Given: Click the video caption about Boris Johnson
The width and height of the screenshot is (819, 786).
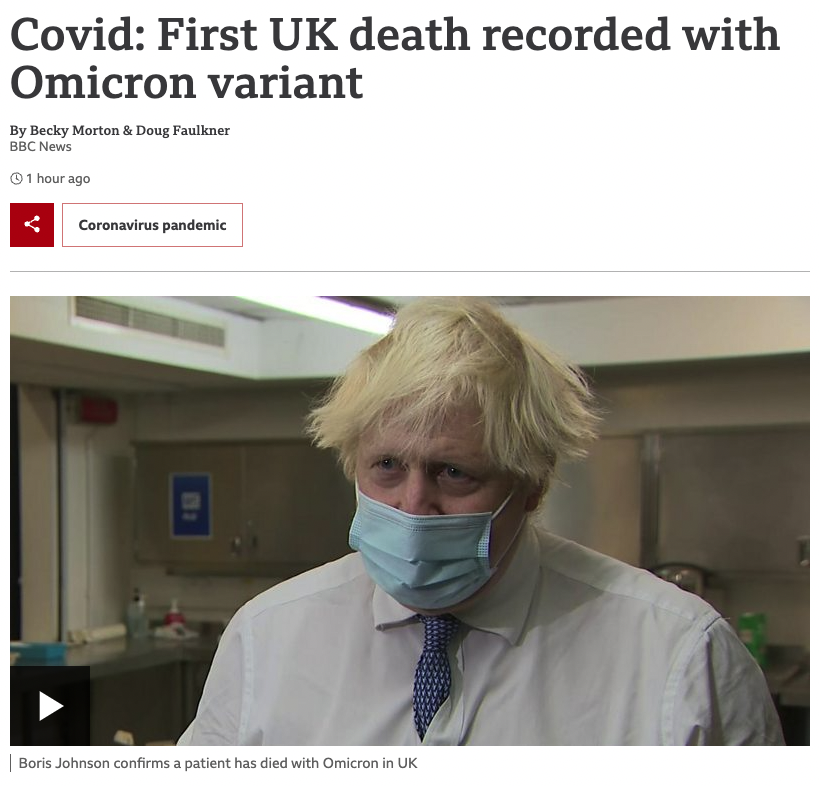Looking at the screenshot, I should (218, 763).
